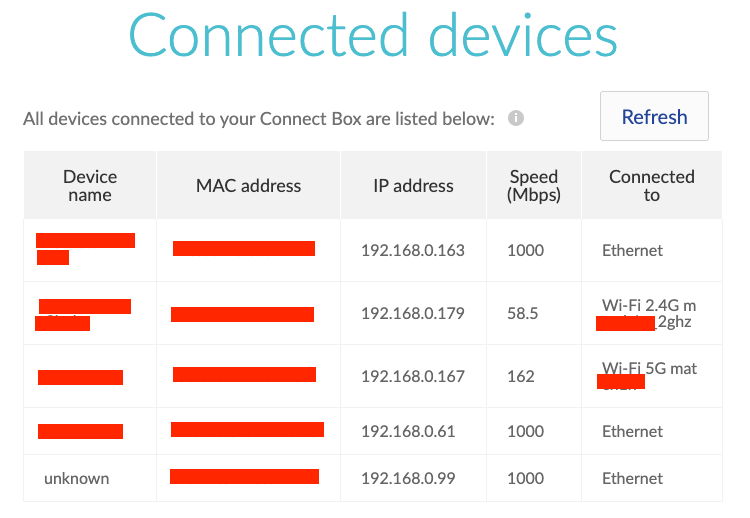
Task: Click the Connected devices page heading
Action: [372, 36]
